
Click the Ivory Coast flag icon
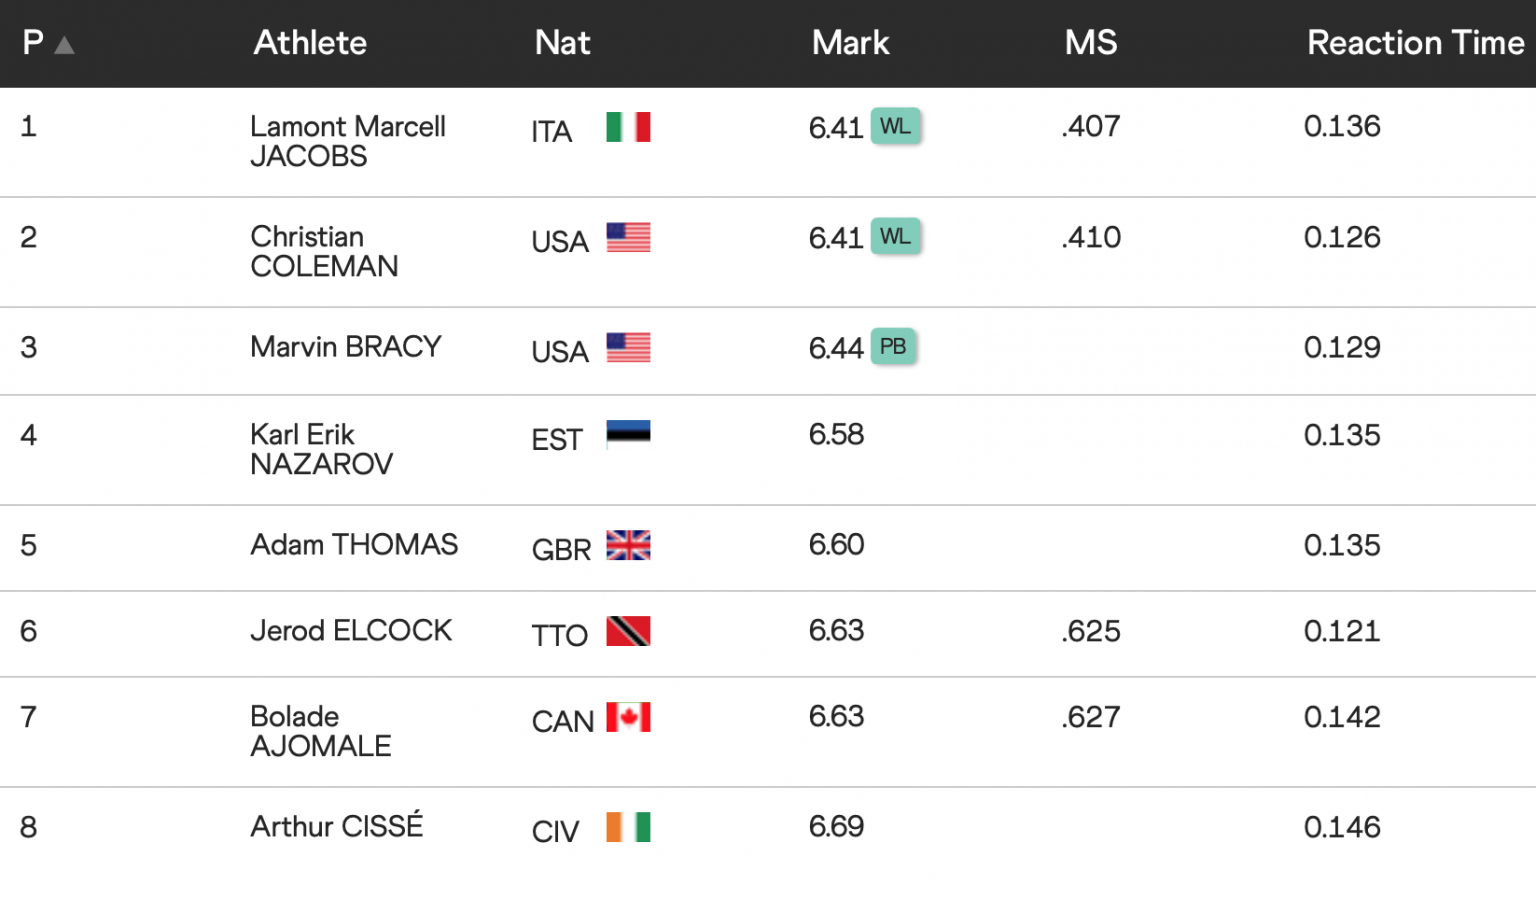628,827
